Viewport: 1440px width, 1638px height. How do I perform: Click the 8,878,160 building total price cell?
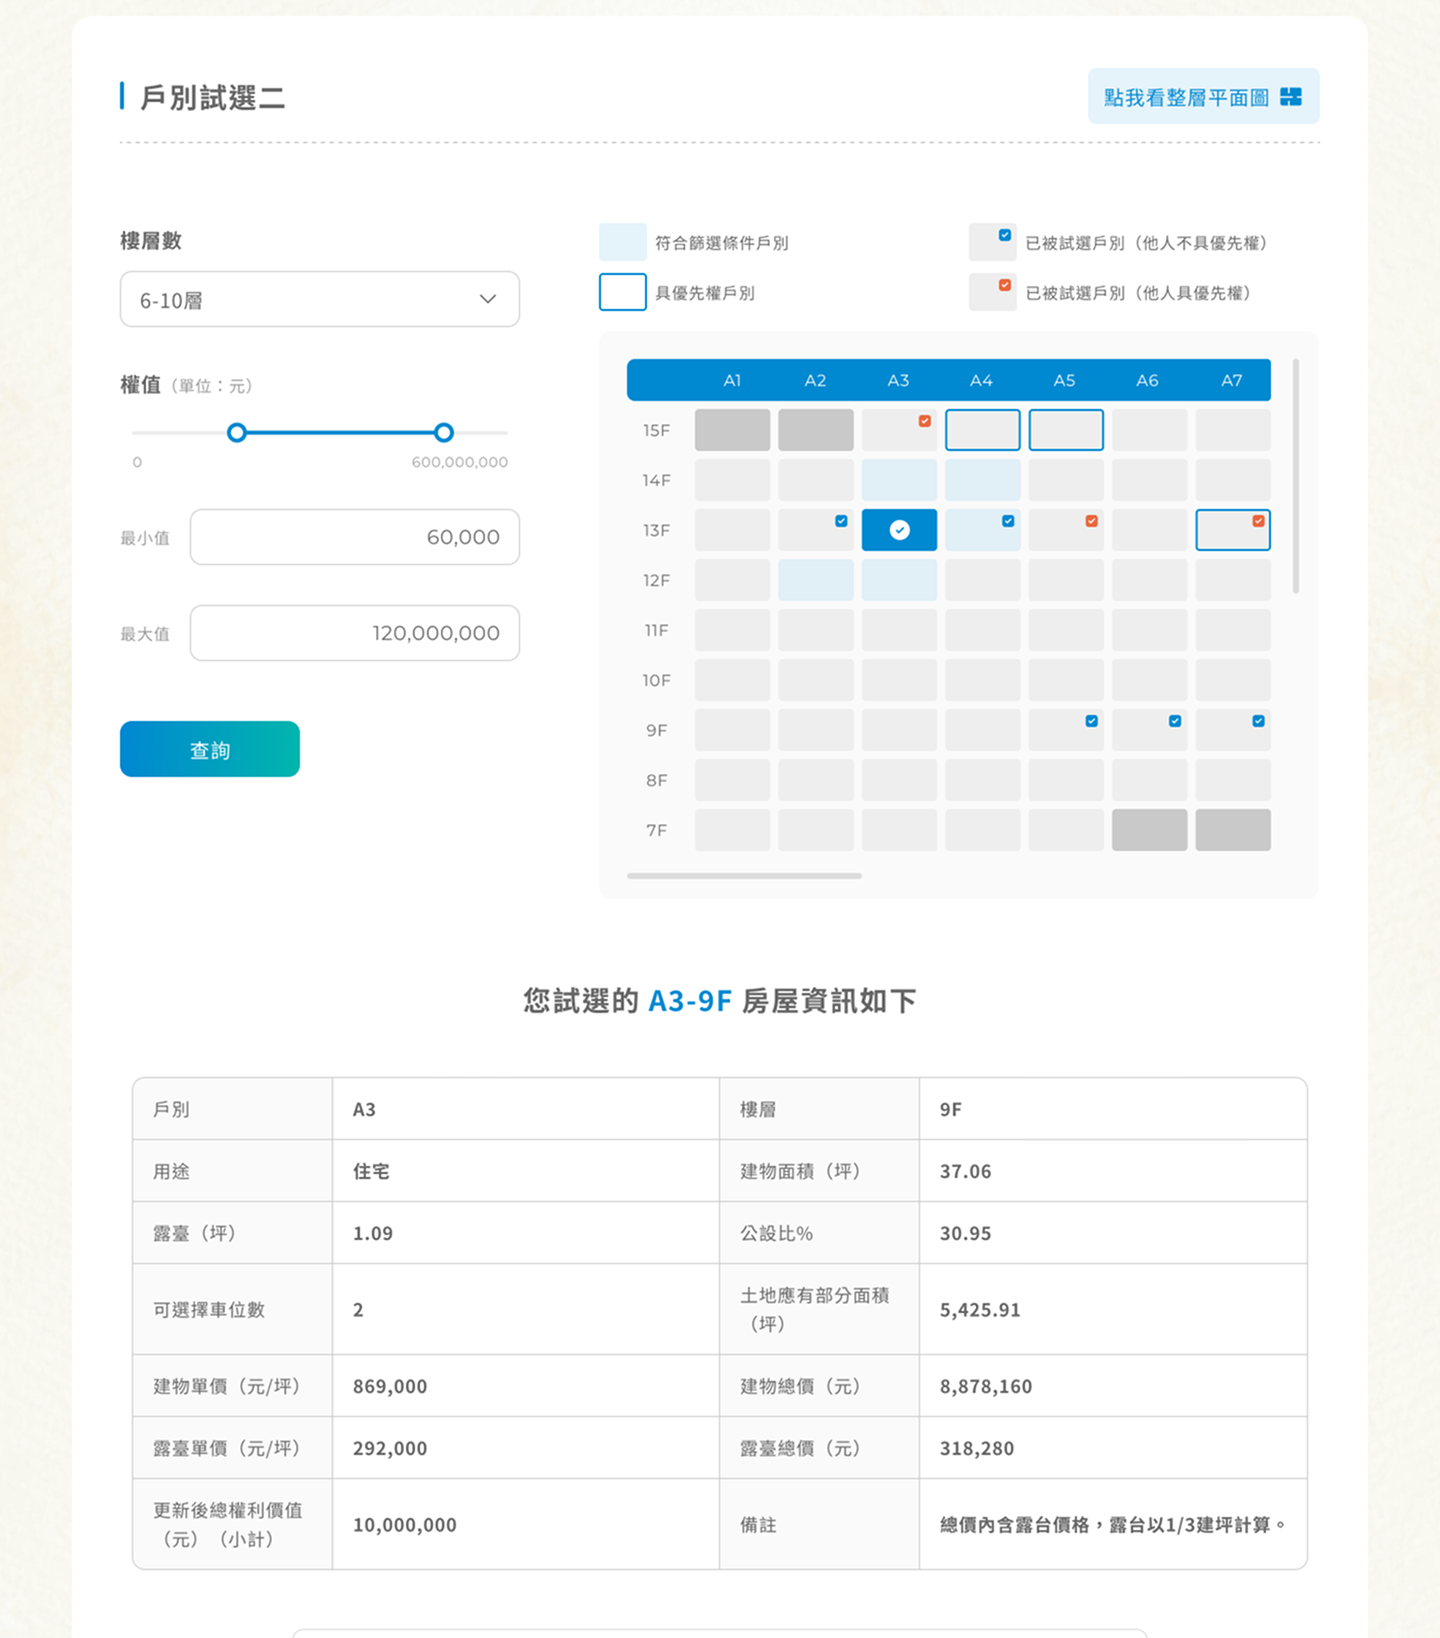pos(1113,1386)
